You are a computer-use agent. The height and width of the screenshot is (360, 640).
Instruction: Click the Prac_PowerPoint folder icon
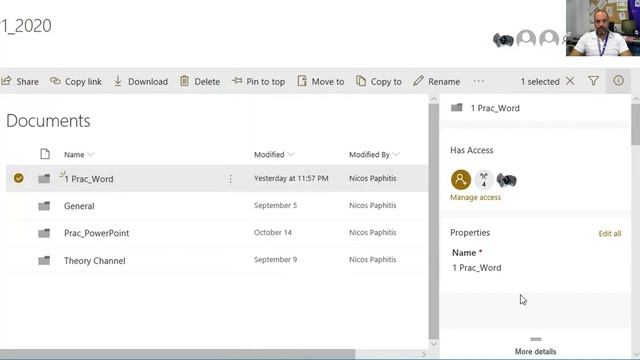[44, 233]
